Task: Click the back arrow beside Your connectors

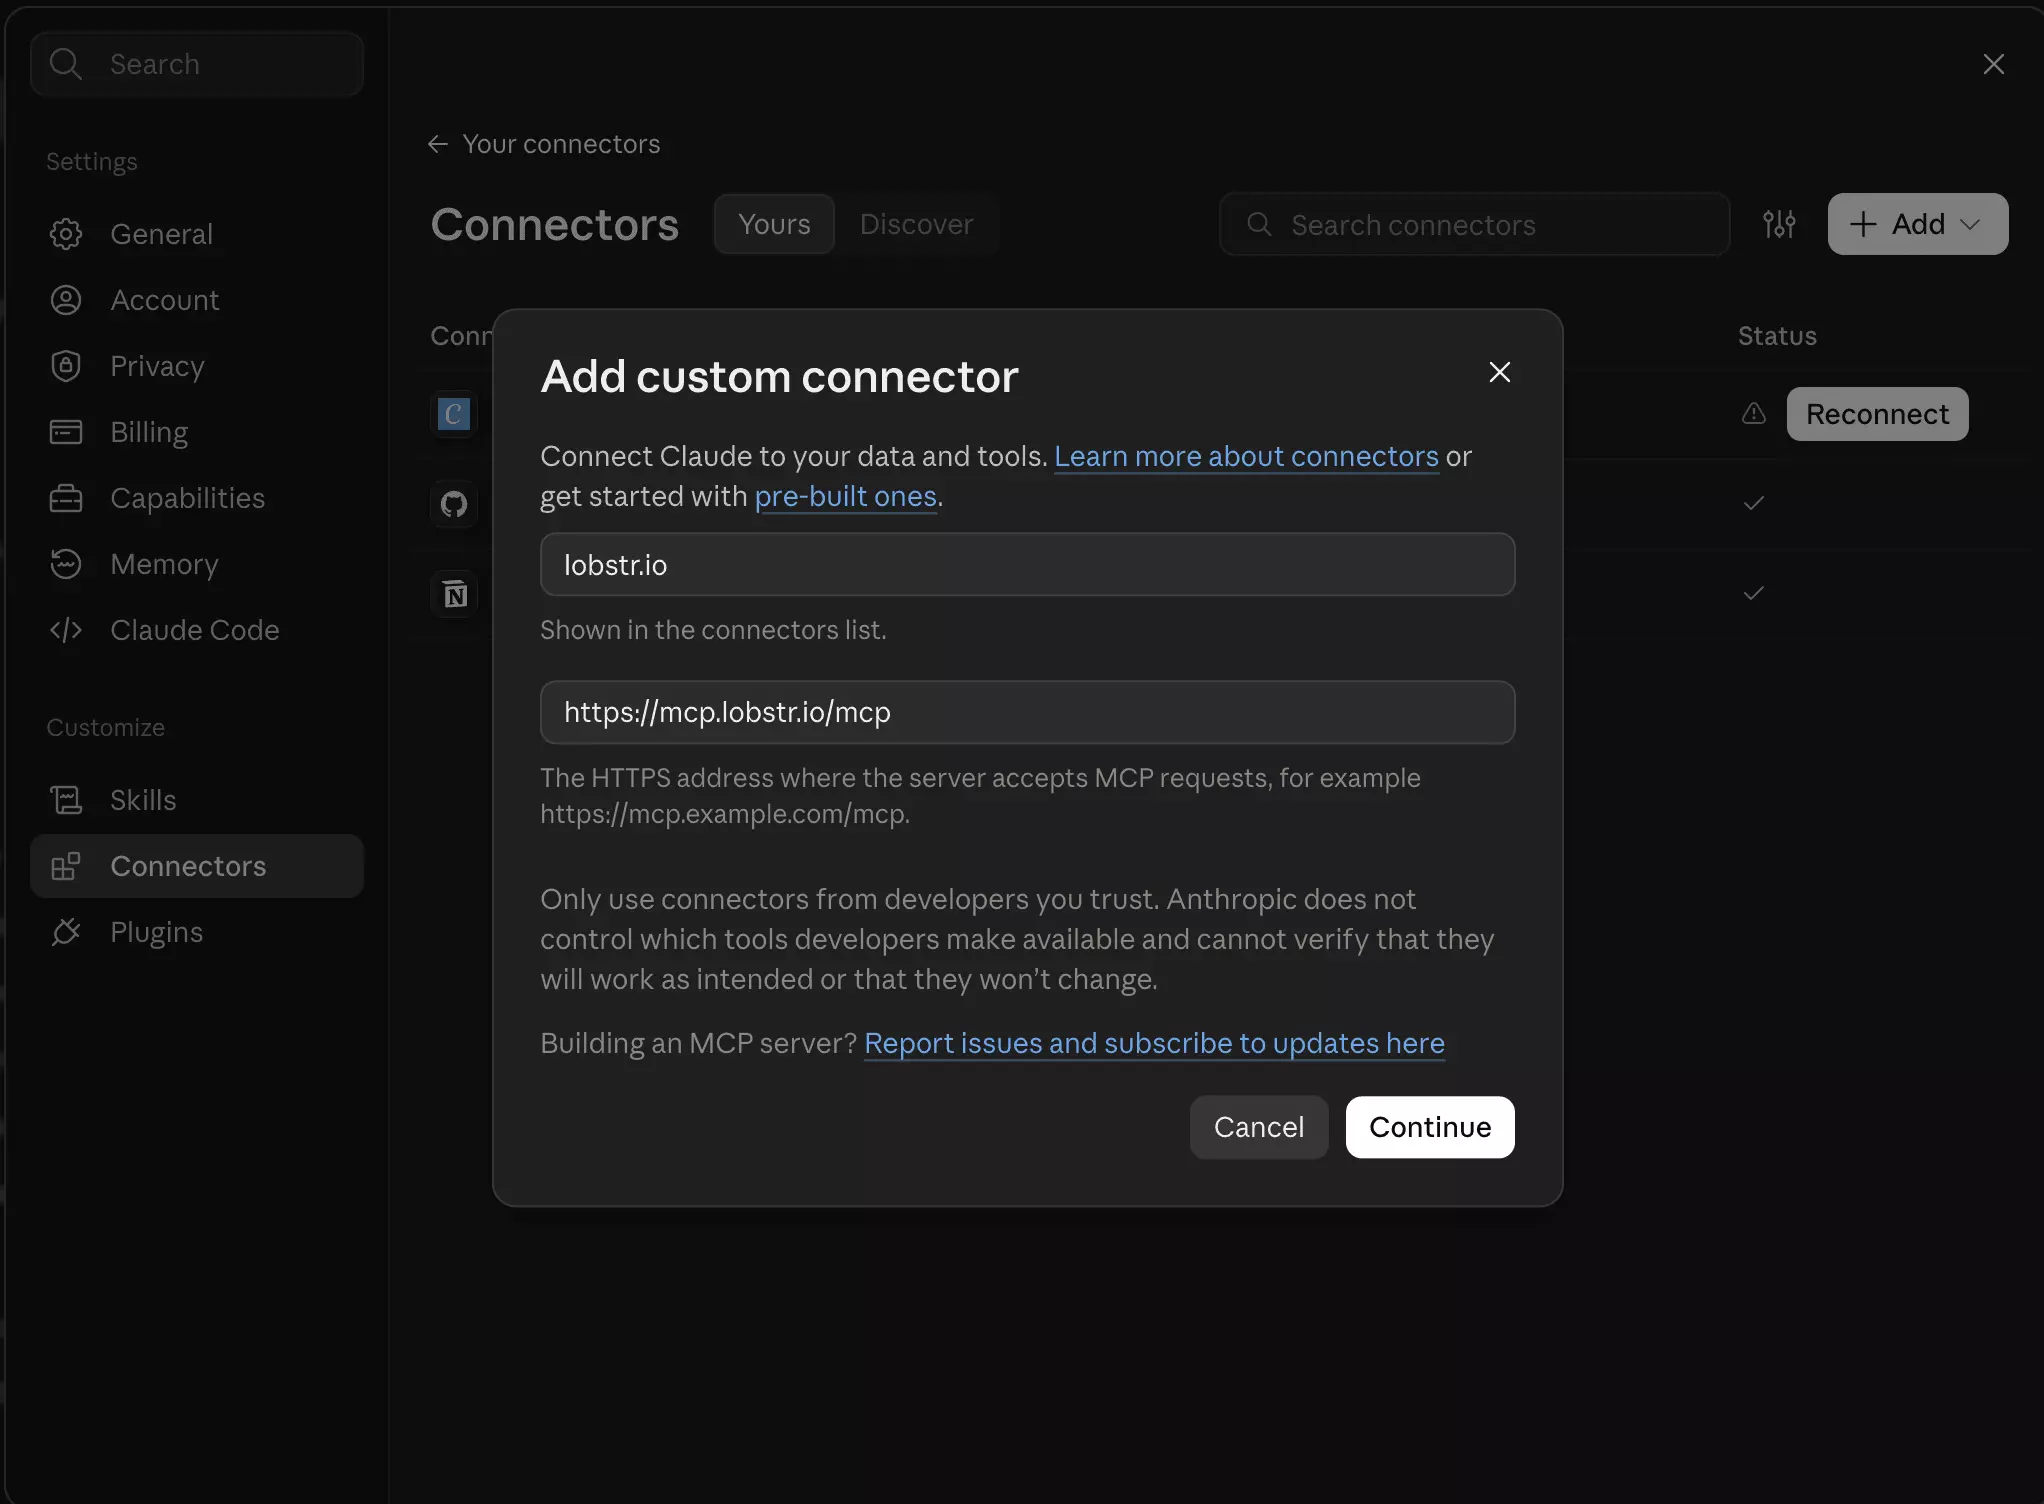Action: (x=438, y=144)
